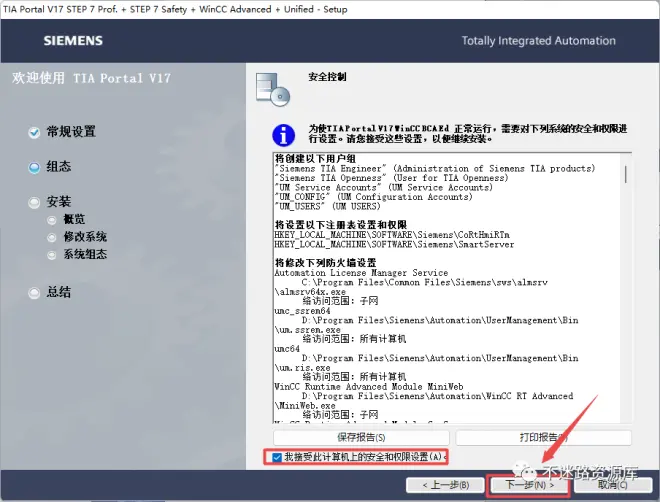Click the blue information icon
The width and height of the screenshot is (660, 502).
pyautogui.click(x=283, y=135)
